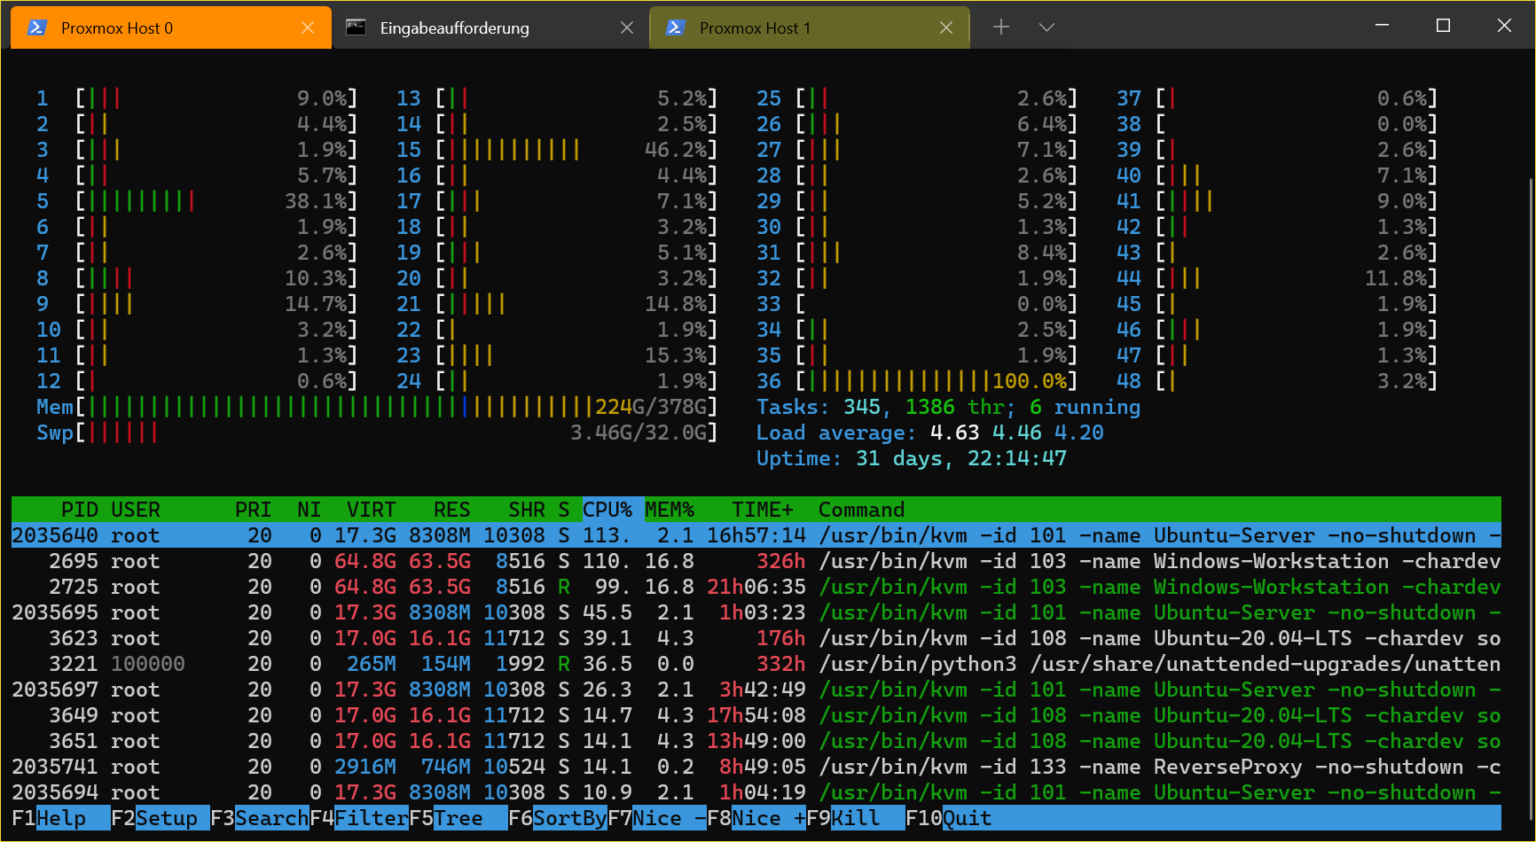Click the PowerShell icon on Proxmox Host 1 tab

(x=676, y=27)
